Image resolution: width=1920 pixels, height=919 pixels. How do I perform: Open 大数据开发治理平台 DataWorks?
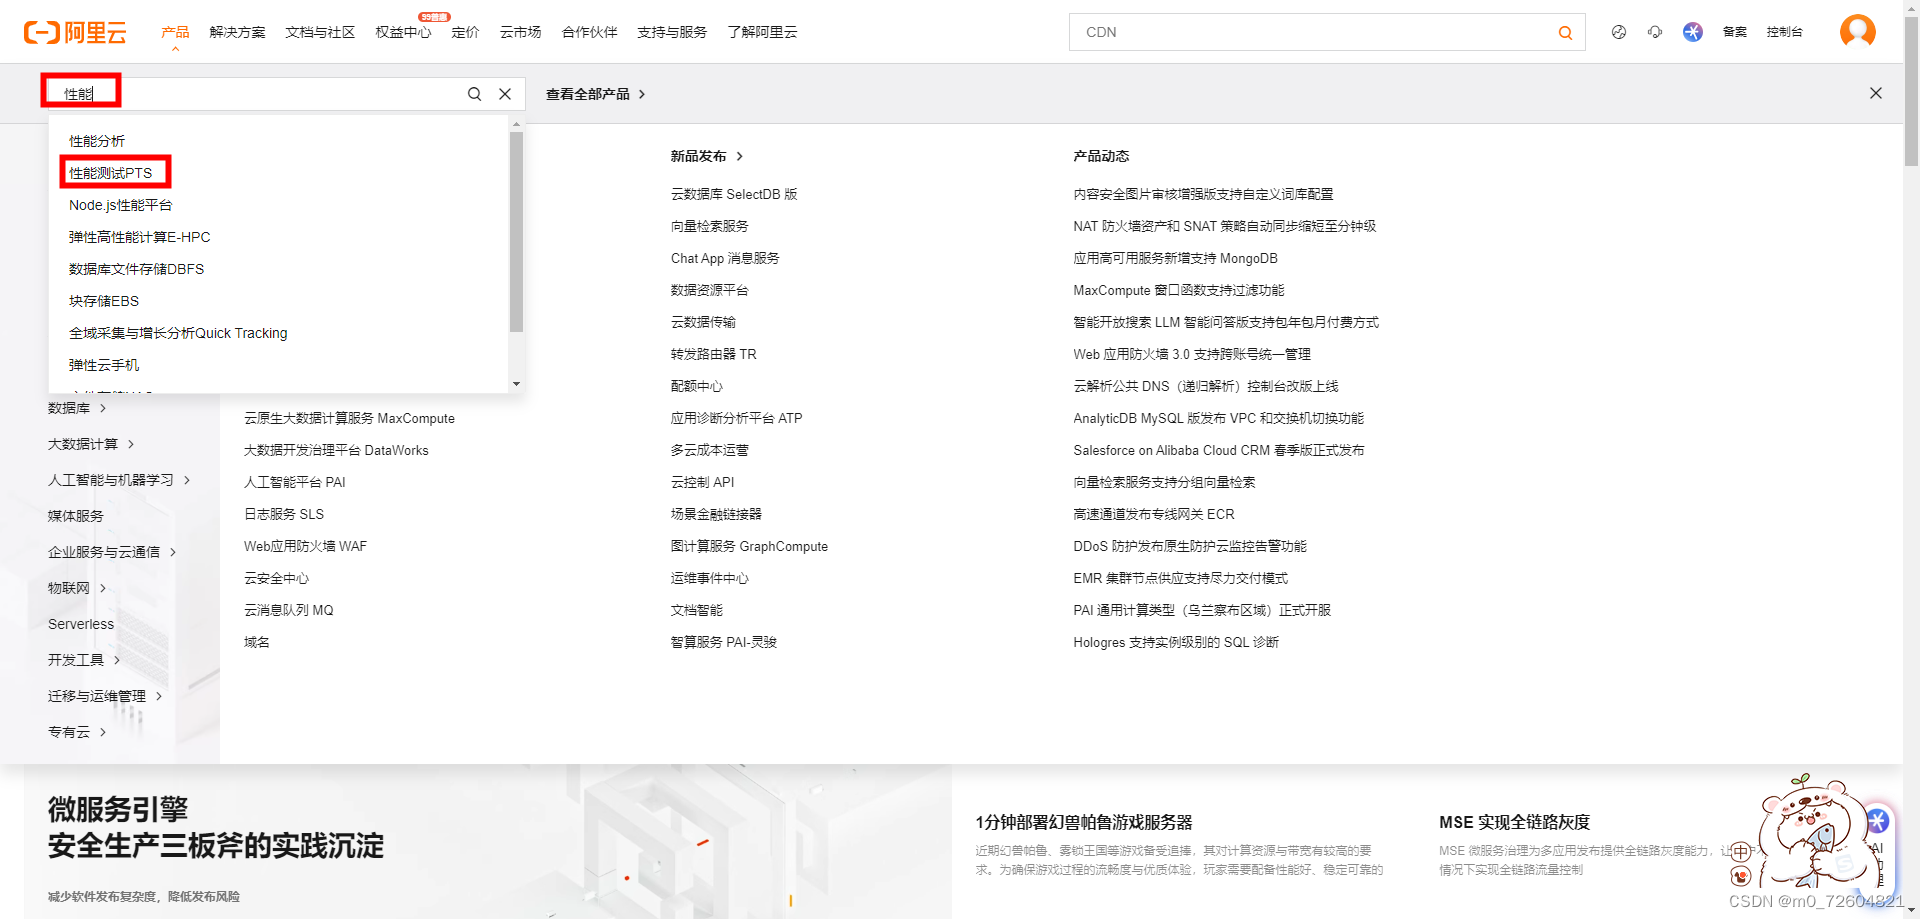(x=336, y=450)
